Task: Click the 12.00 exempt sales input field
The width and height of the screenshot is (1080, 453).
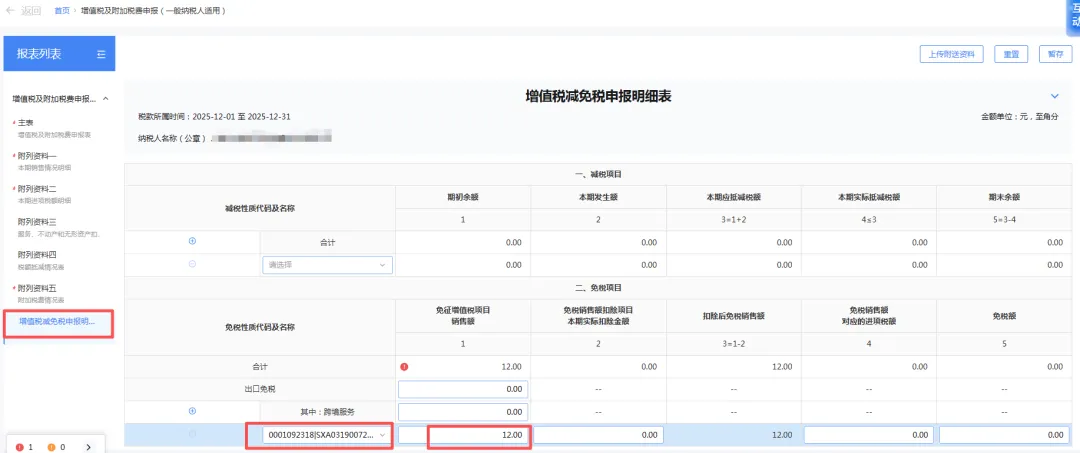Action: (x=463, y=435)
